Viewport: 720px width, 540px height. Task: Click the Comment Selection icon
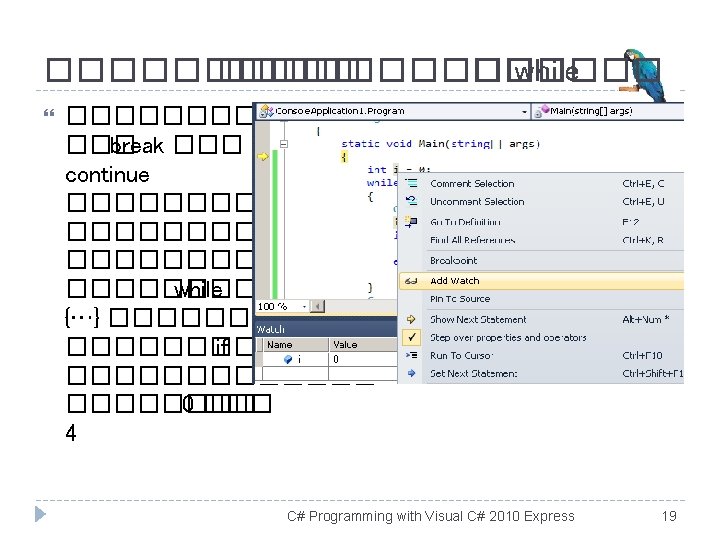tap(411, 183)
